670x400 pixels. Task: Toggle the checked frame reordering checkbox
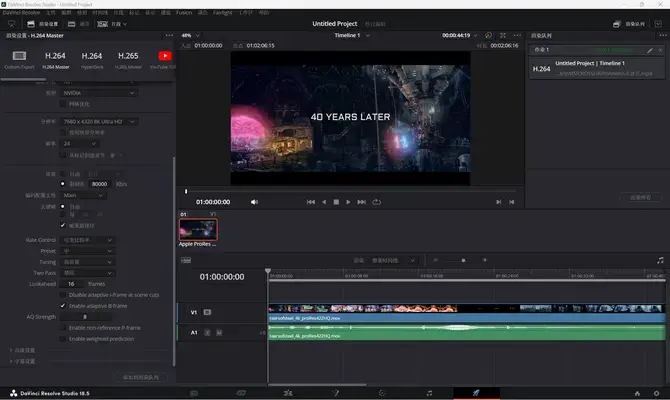click(63, 225)
